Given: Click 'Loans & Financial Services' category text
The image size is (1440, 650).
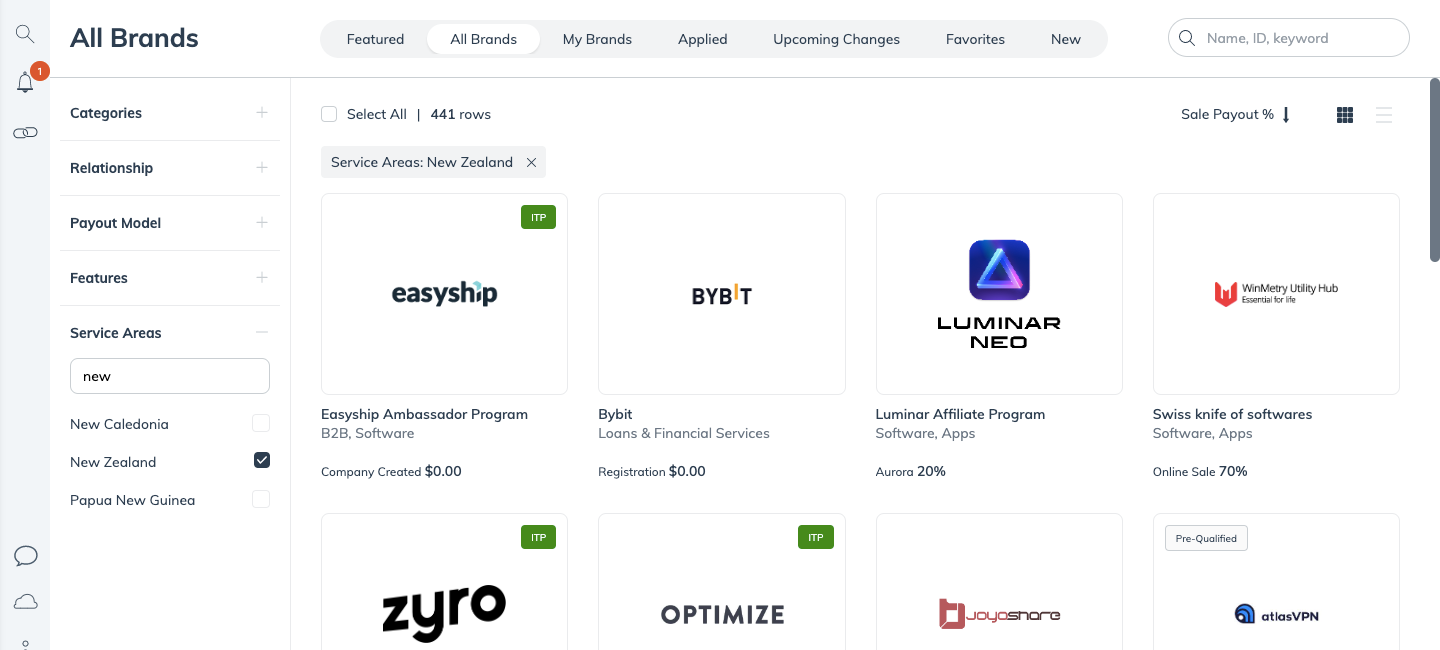Looking at the screenshot, I should tap(684, 433).
